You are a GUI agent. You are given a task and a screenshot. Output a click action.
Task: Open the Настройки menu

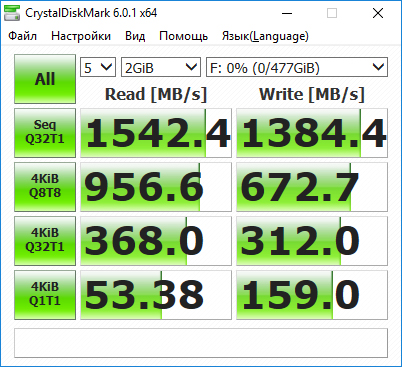tap(81, 36)
